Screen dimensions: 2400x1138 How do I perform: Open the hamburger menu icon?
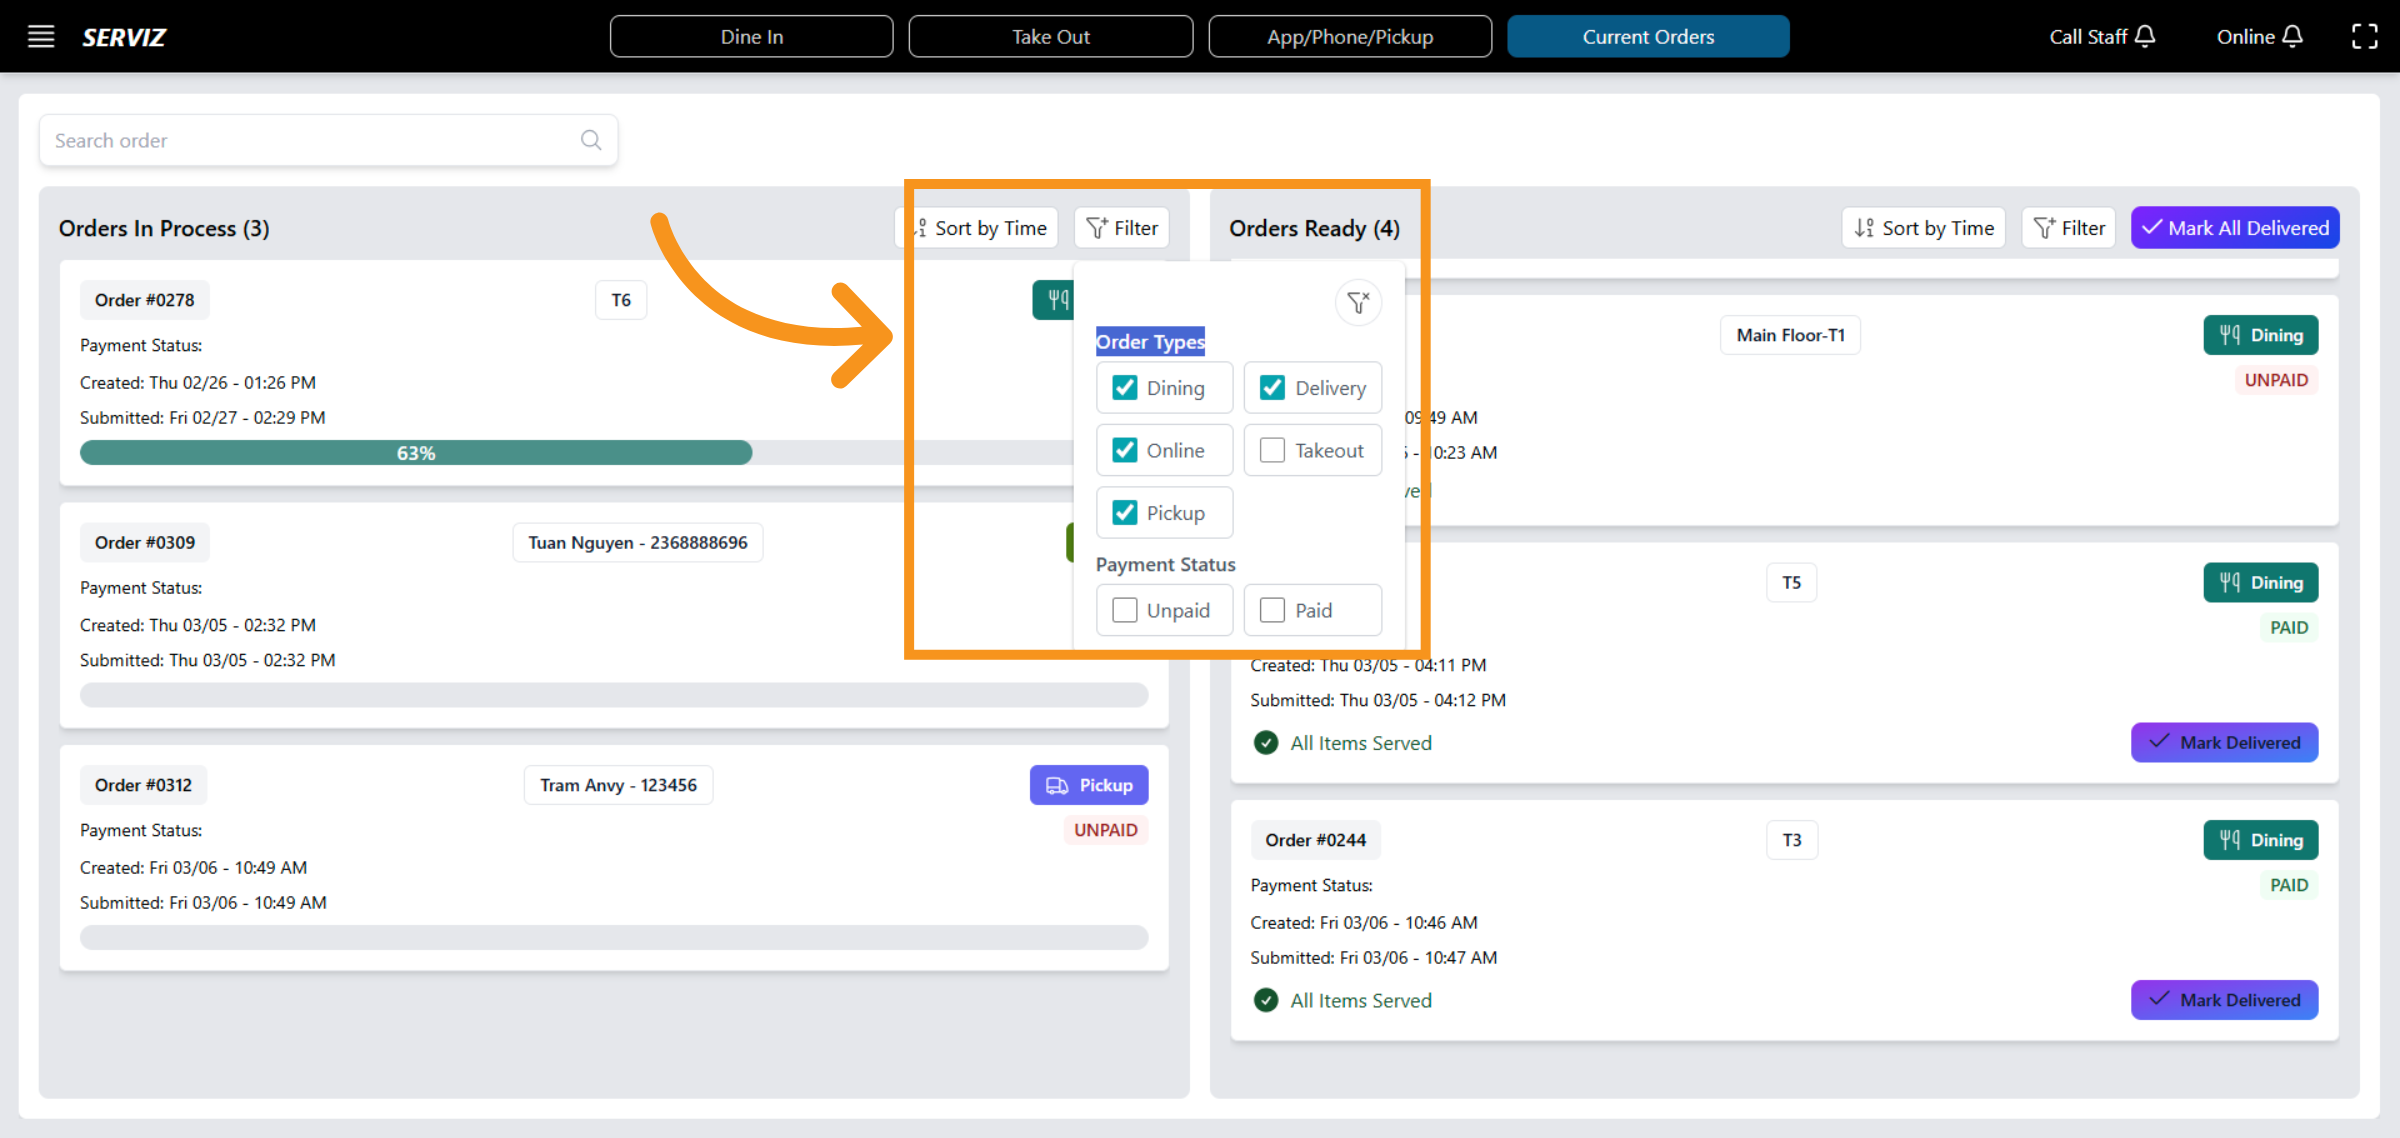pyautogui.click(x=41, y=37)
